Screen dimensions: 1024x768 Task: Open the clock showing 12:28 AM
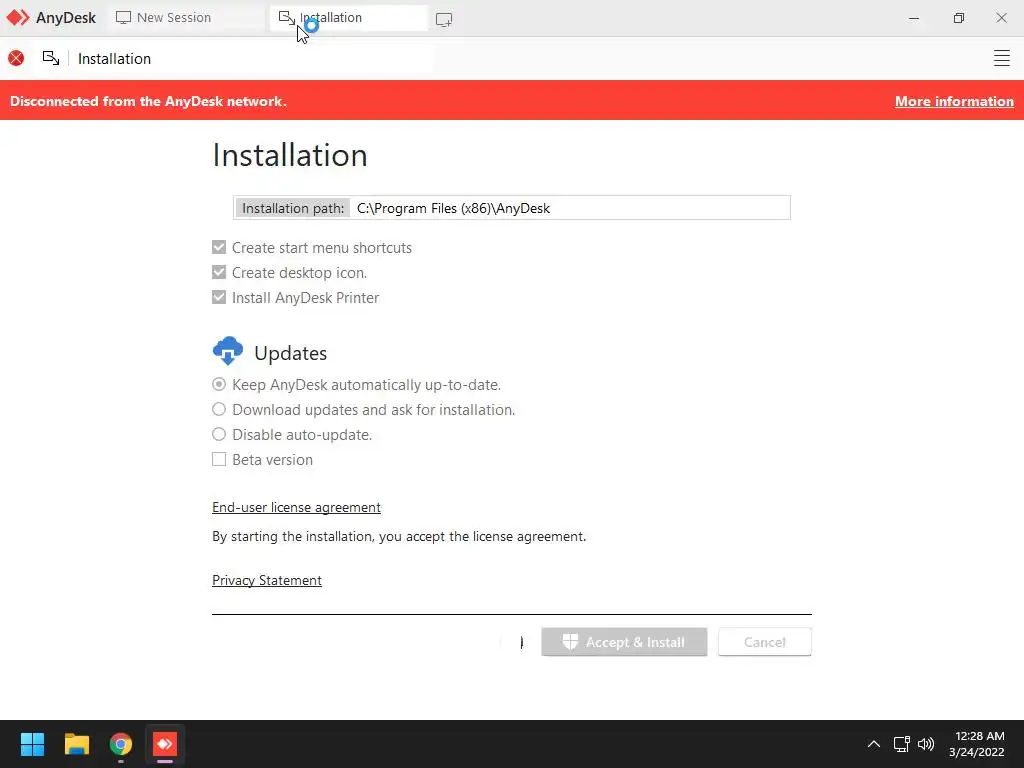(x=976, y=744)
